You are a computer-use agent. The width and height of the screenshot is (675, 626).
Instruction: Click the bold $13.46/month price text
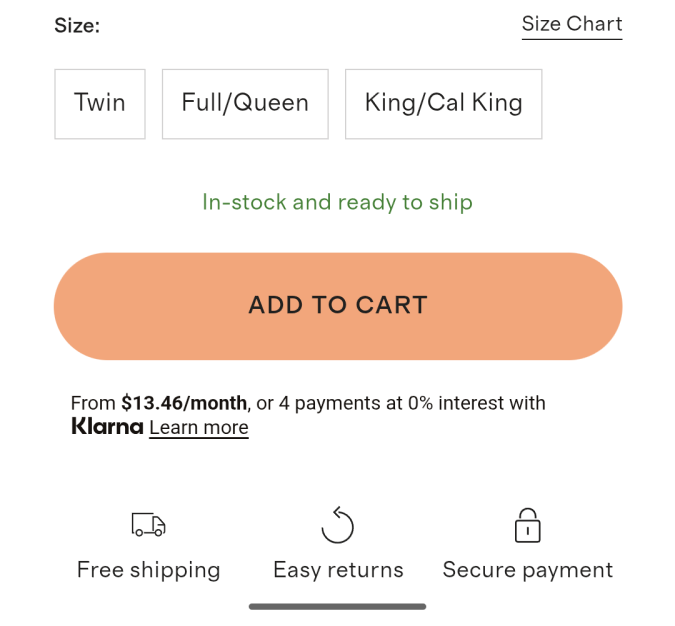(x=184, y=403)
